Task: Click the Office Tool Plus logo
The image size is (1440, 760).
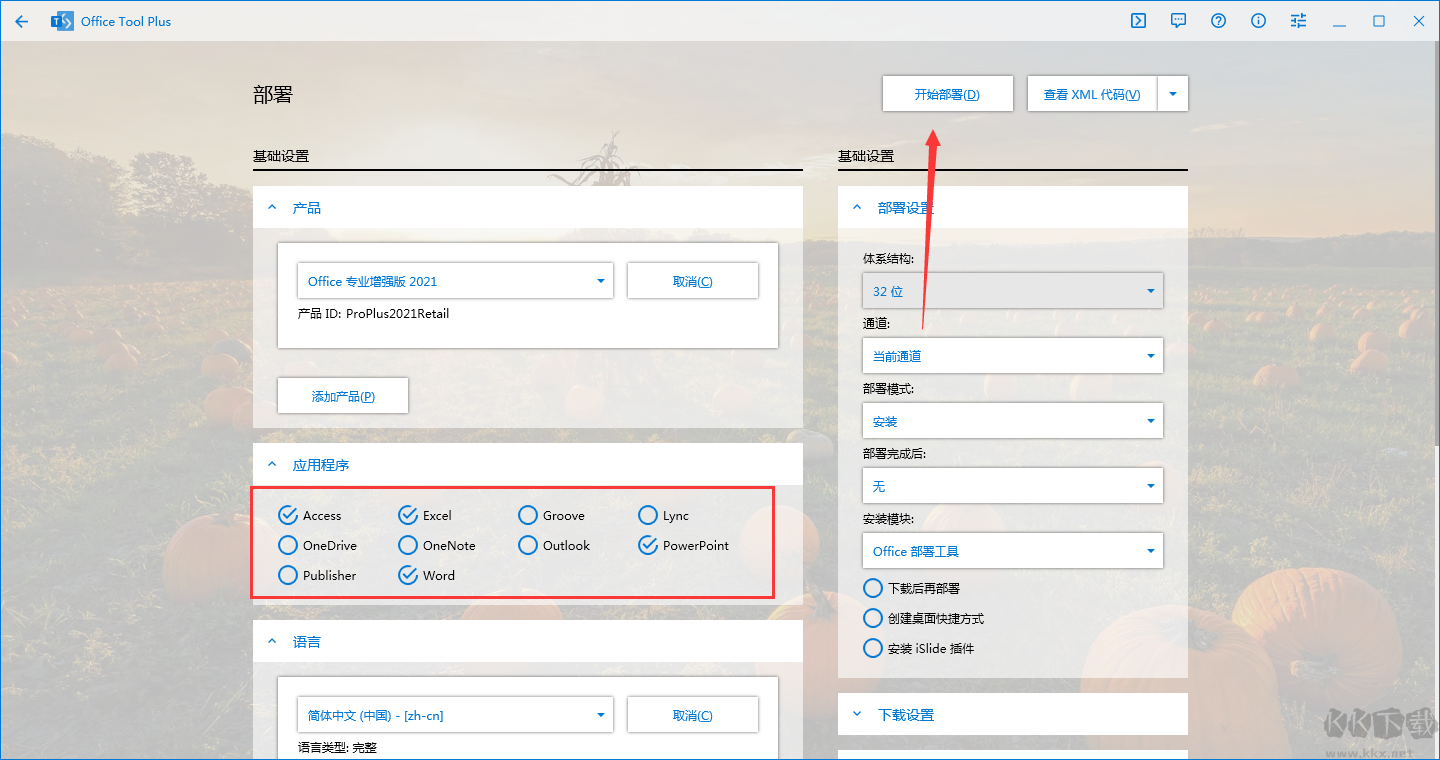Action: (x=62, y=20)
